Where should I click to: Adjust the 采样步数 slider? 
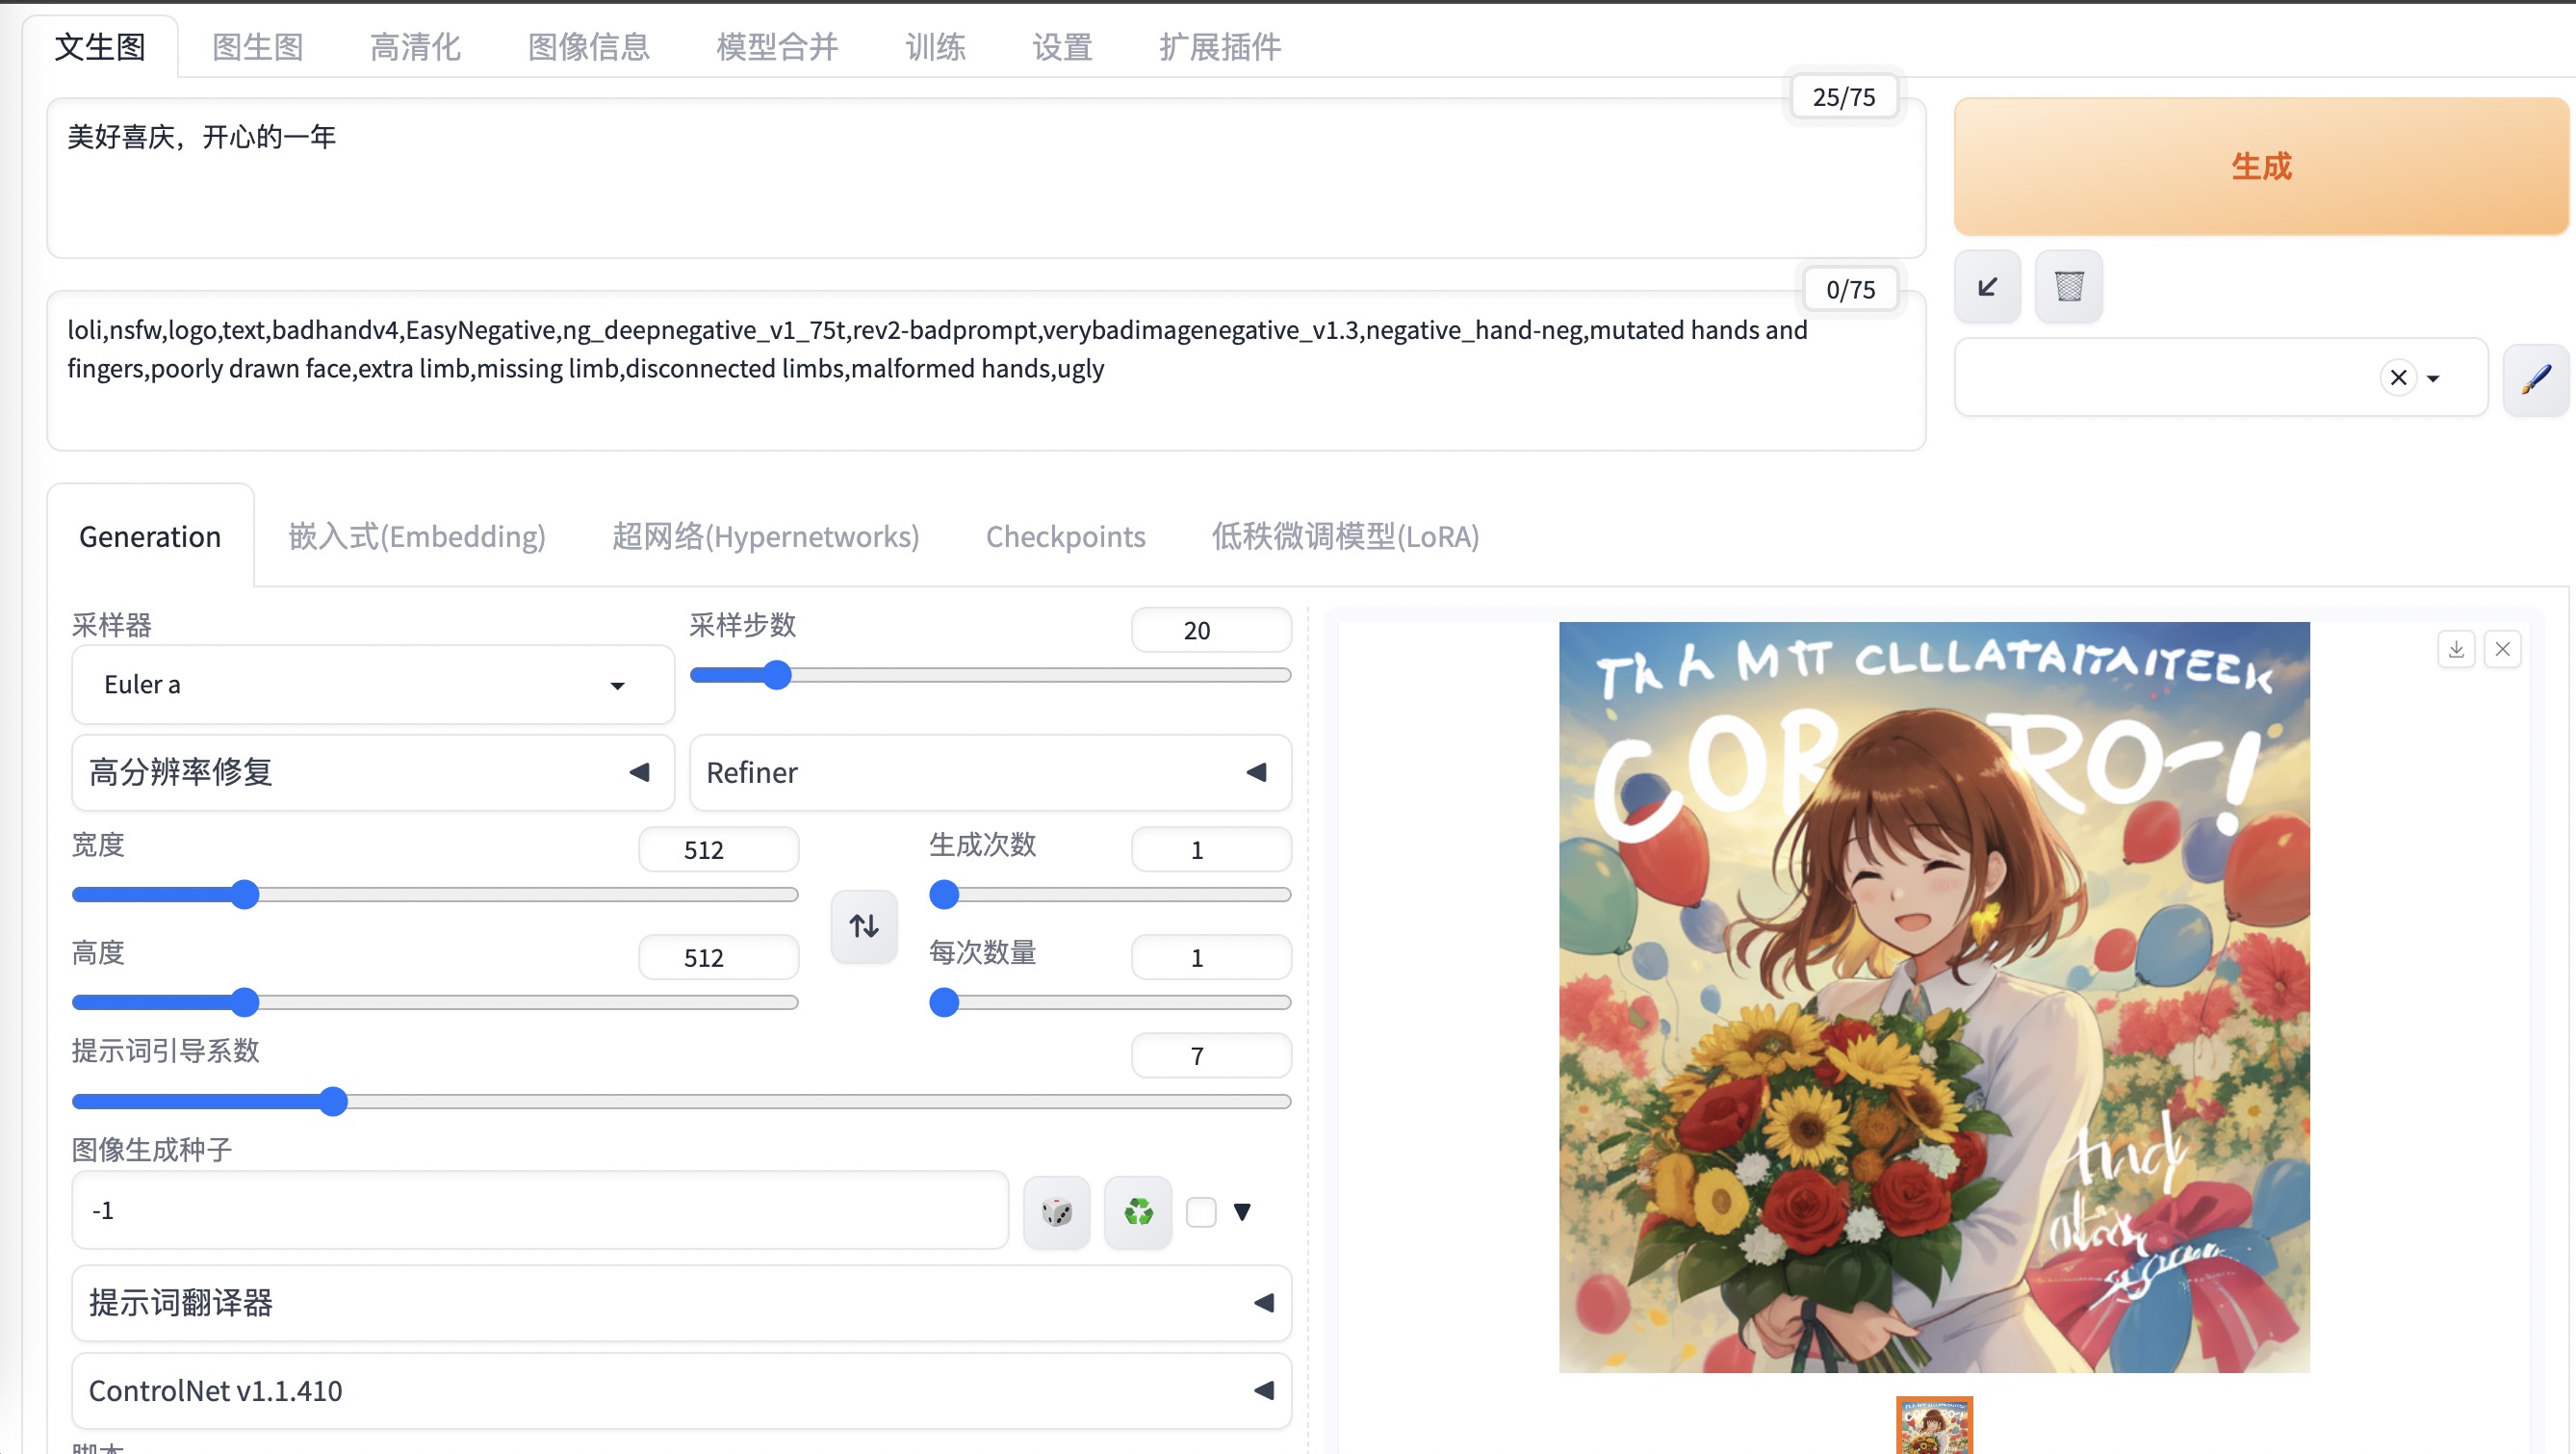pyautogui.click(x=990, y=675)
